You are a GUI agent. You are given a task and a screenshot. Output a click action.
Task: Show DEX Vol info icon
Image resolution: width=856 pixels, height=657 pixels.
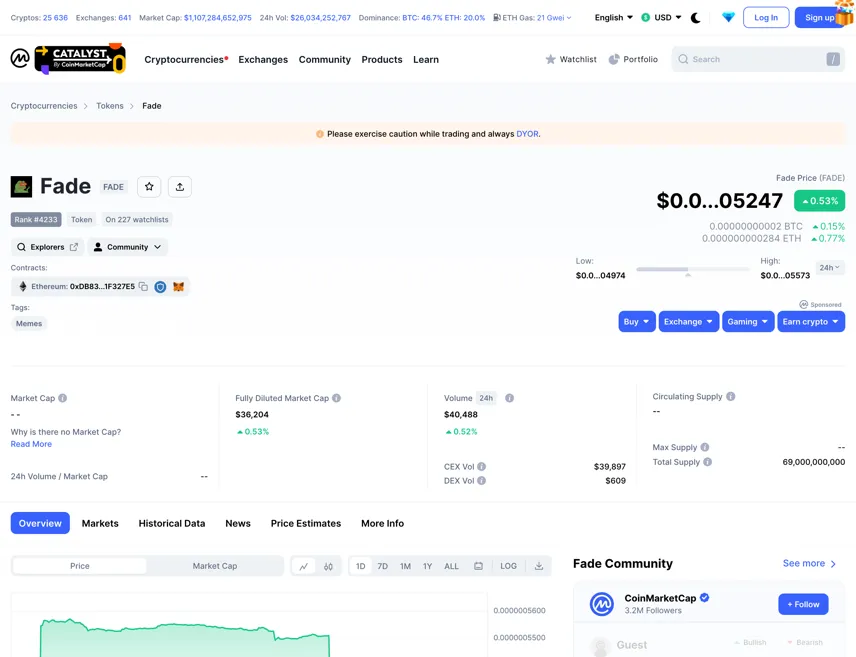pyautogui.click(x=482, y=481)
